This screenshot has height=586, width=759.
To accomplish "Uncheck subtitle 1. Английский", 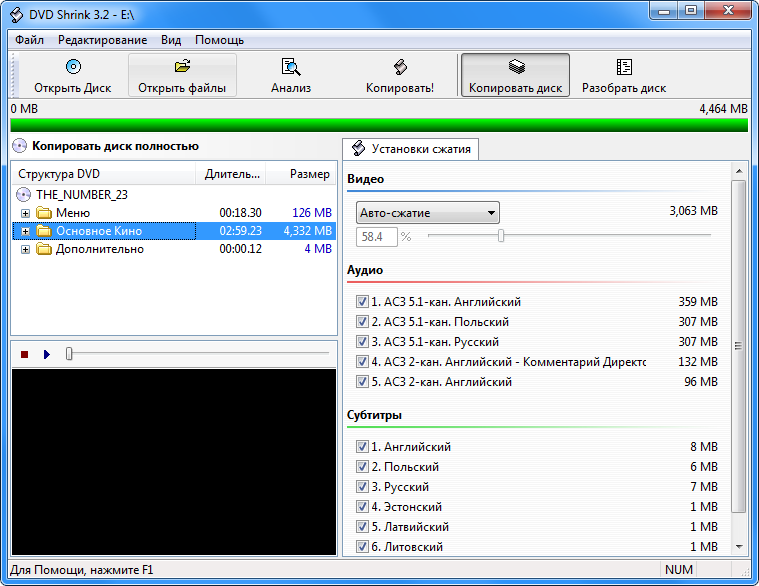I will tap(362, 447).
